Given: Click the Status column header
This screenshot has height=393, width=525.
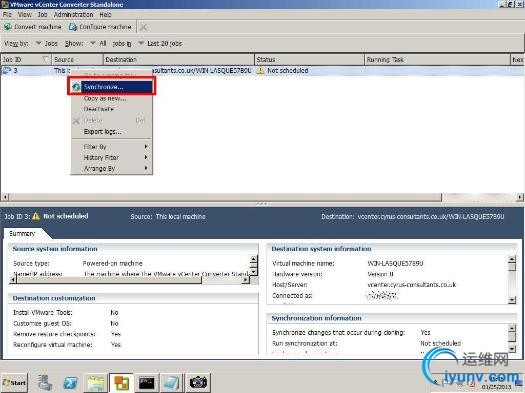Looking at the screenshot, I should coord(309,60).
